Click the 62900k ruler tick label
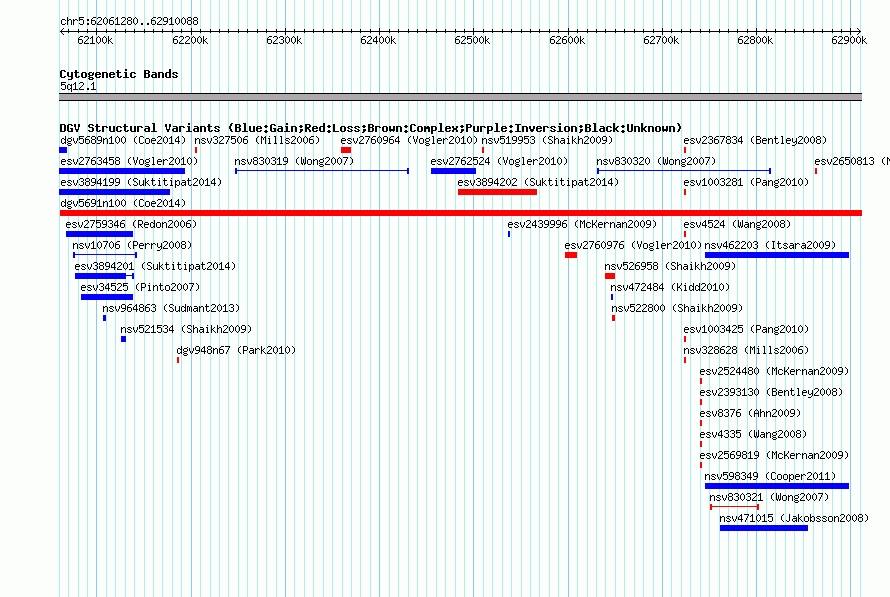The width and height of the screenshot is (890, 597). [x=849, y=40]
